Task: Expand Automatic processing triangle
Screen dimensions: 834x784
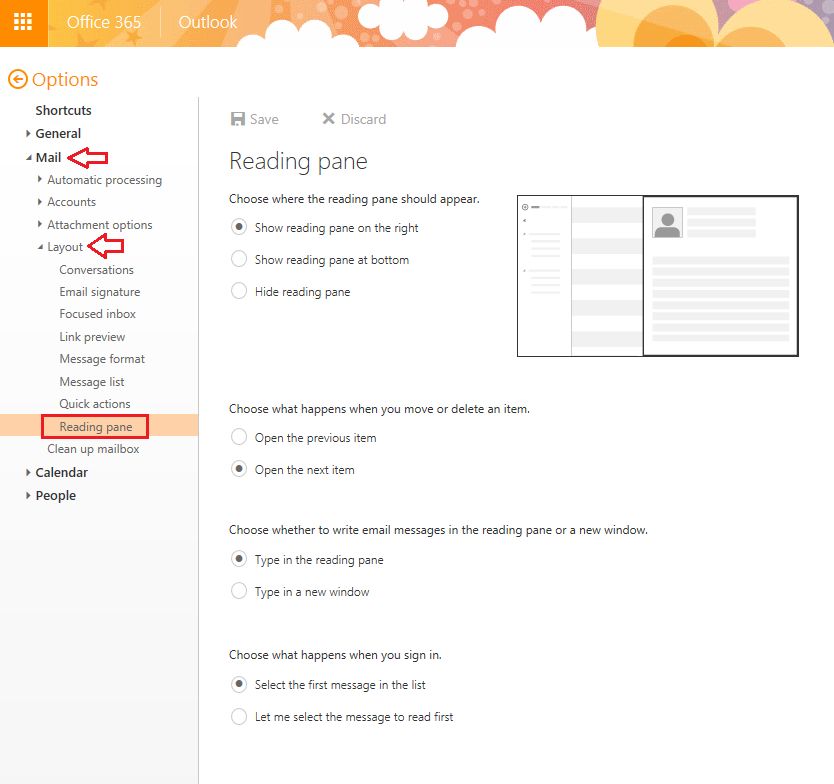Action: 40,179
